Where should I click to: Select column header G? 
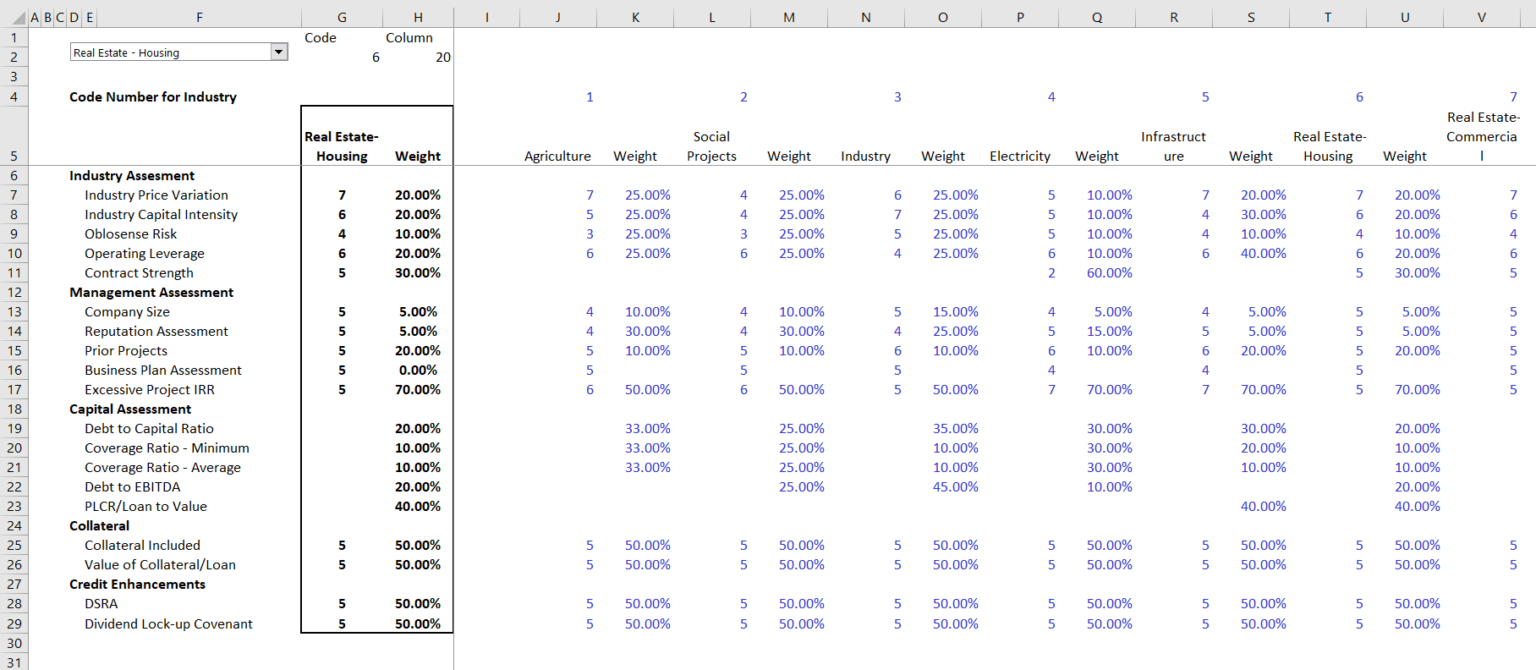[x=341, y=16]
